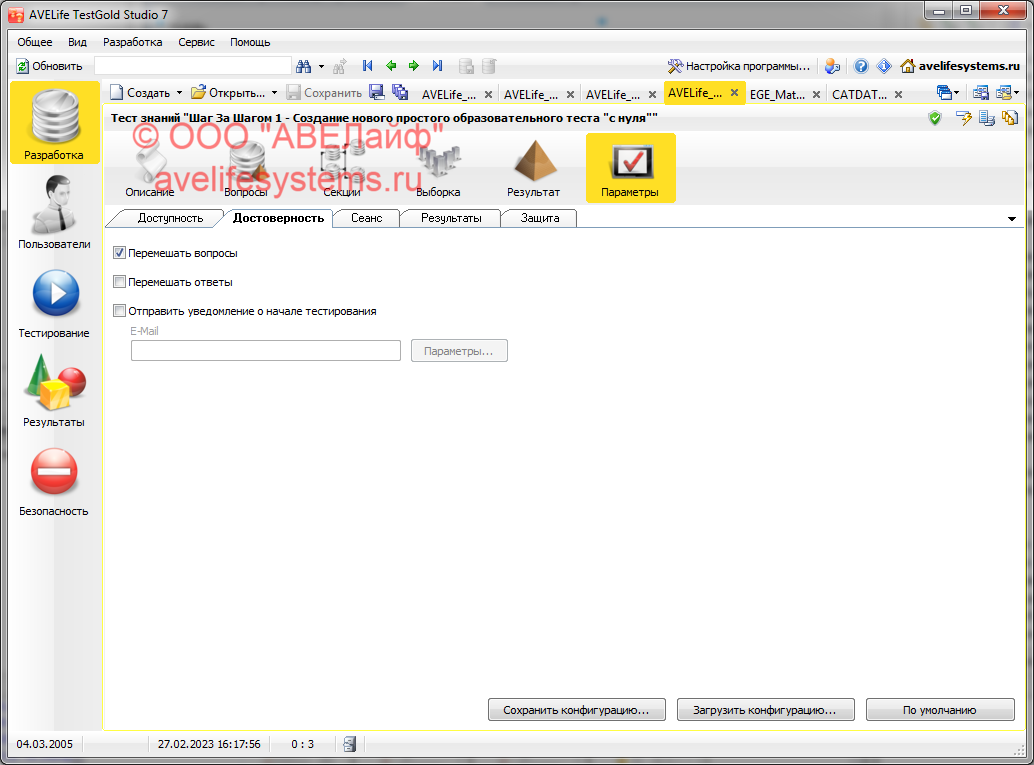This screenshot has width=1034, height=765.
Task: Open the Результат pyramid icon page
Action: (x=533, y=168)
